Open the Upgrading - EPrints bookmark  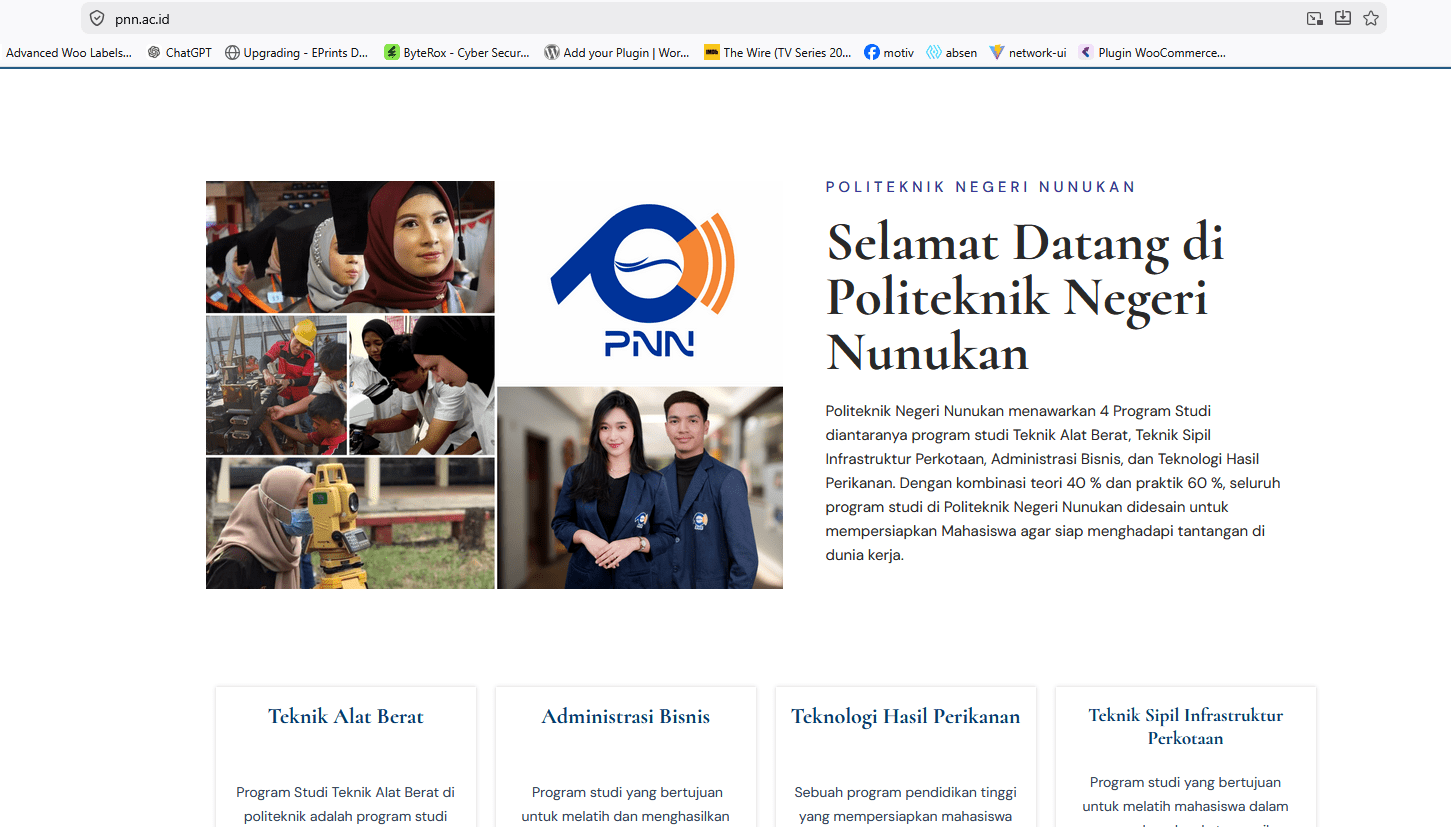(x=297, y=52)
